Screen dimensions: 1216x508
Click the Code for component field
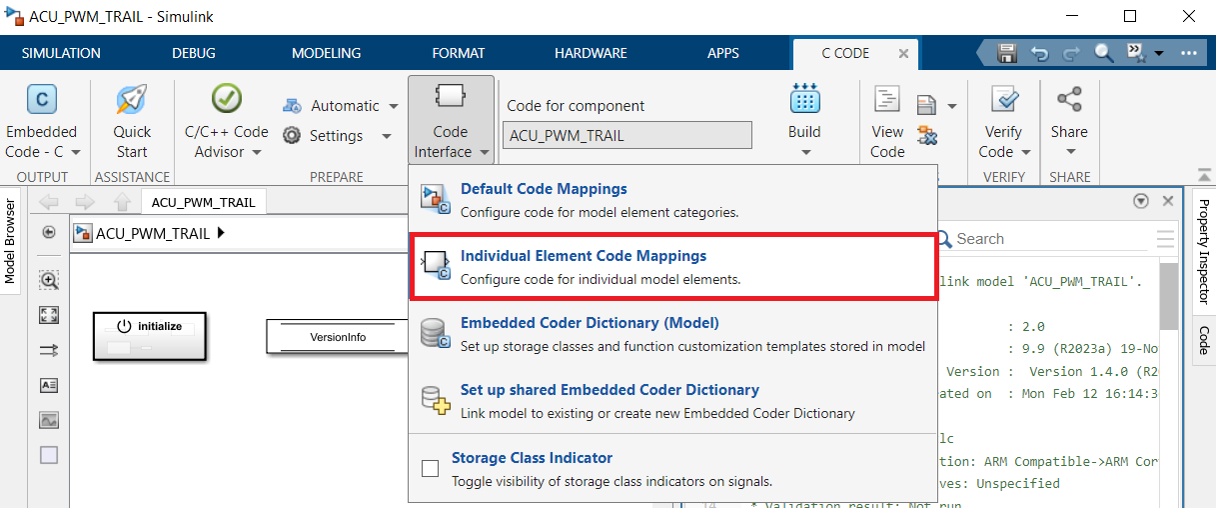pyautogui.click(x=626, y=135)
